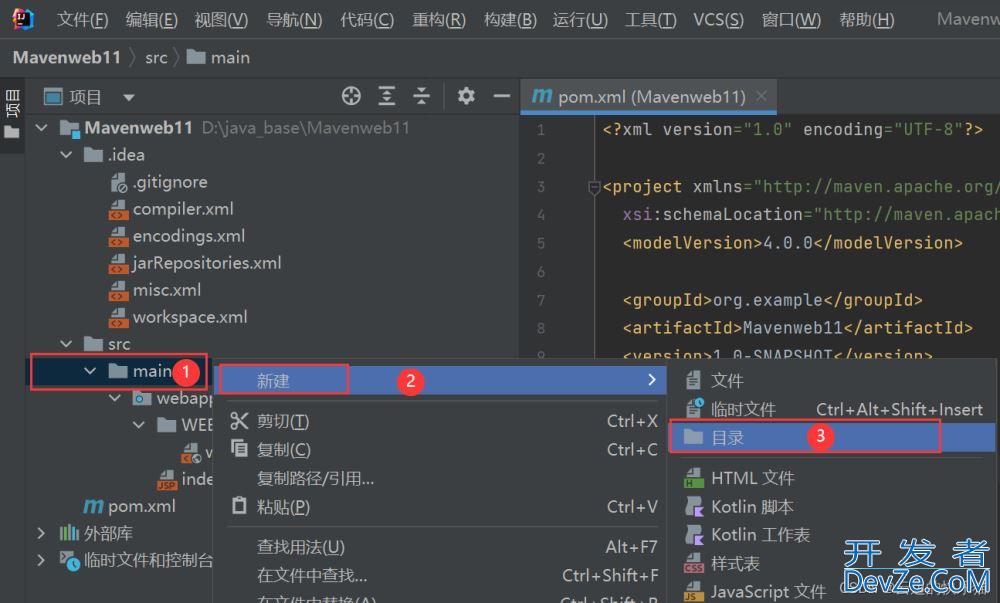The image size is (1000, 603).
Task: Select 文件 in the new submenu
Action: click(x=833, y=381)
